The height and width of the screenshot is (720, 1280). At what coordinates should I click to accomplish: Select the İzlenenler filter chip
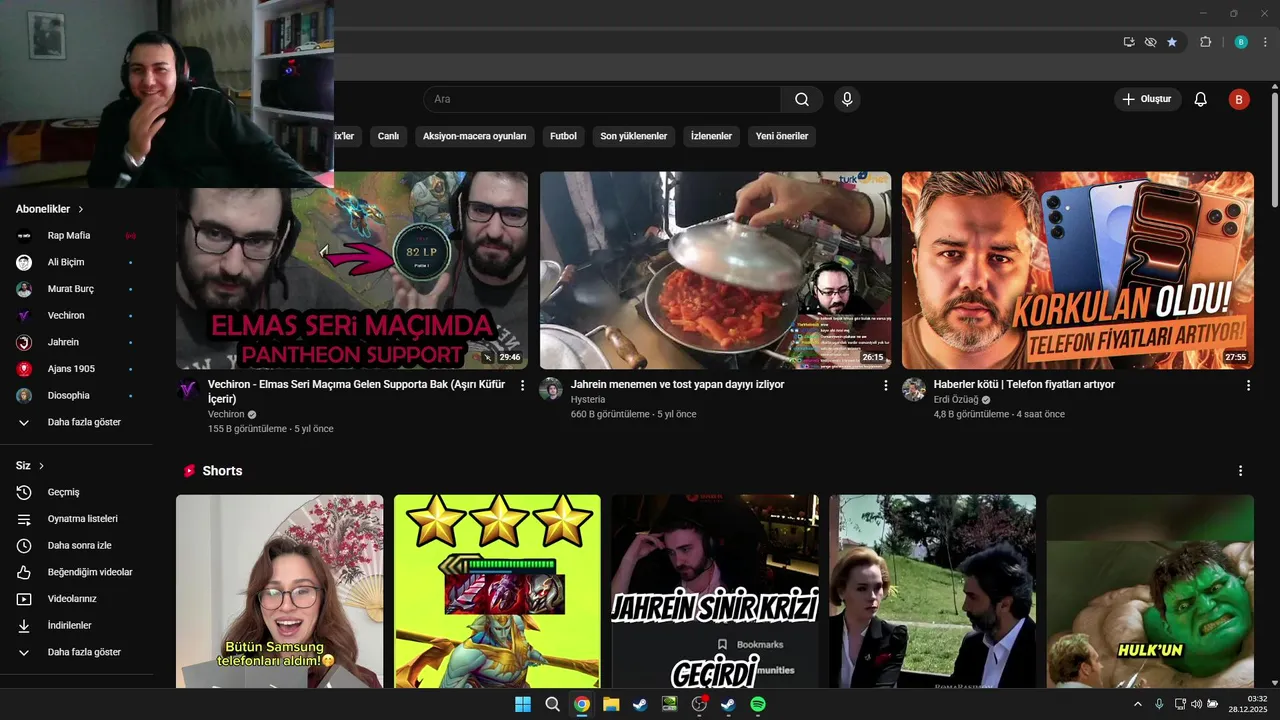(711, 136)
